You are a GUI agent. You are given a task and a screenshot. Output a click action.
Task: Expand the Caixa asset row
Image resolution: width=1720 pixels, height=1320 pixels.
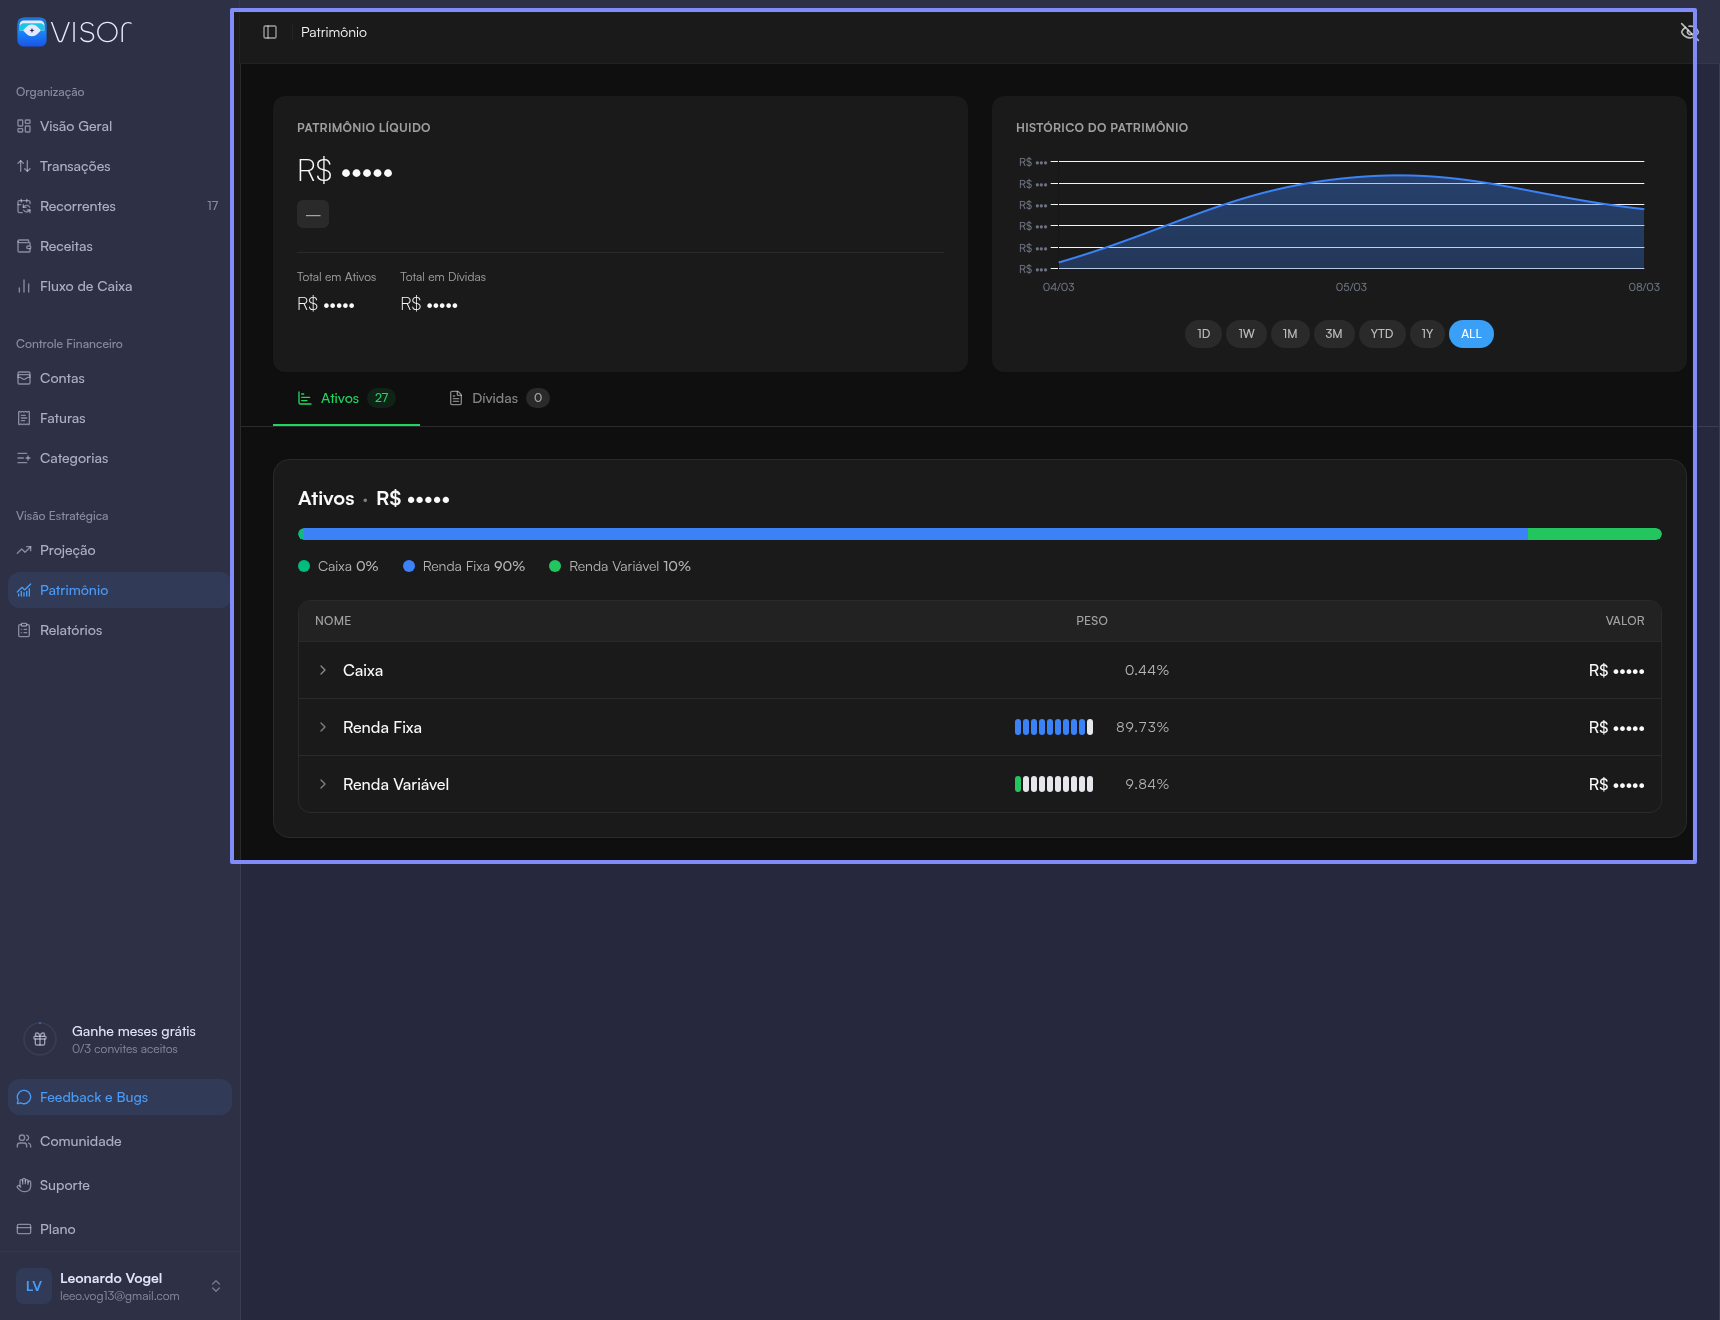(x=323, y=670)
